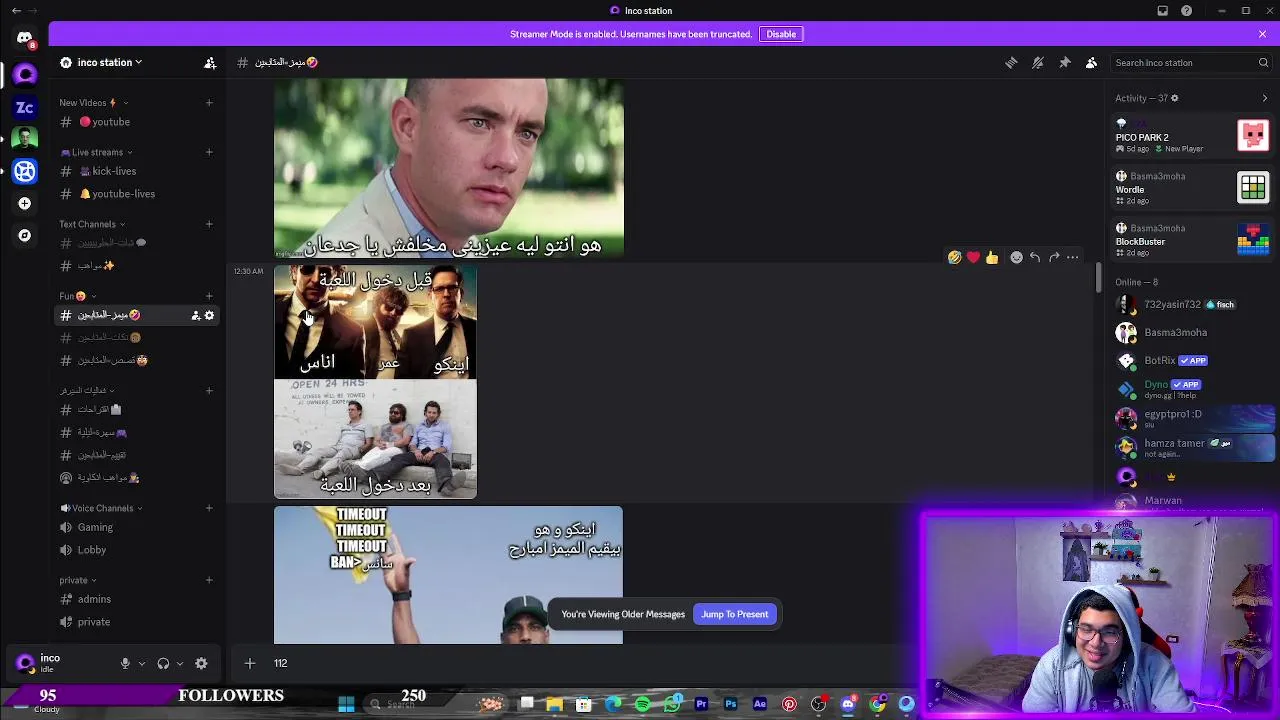Viewport: 1280px width, 720px height.
Task: Collapse Fun category
Action: (x=78, y=296)
